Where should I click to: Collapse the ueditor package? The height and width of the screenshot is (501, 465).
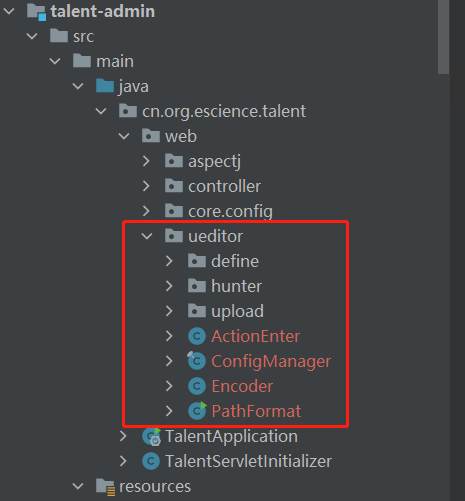click(147, 236)
